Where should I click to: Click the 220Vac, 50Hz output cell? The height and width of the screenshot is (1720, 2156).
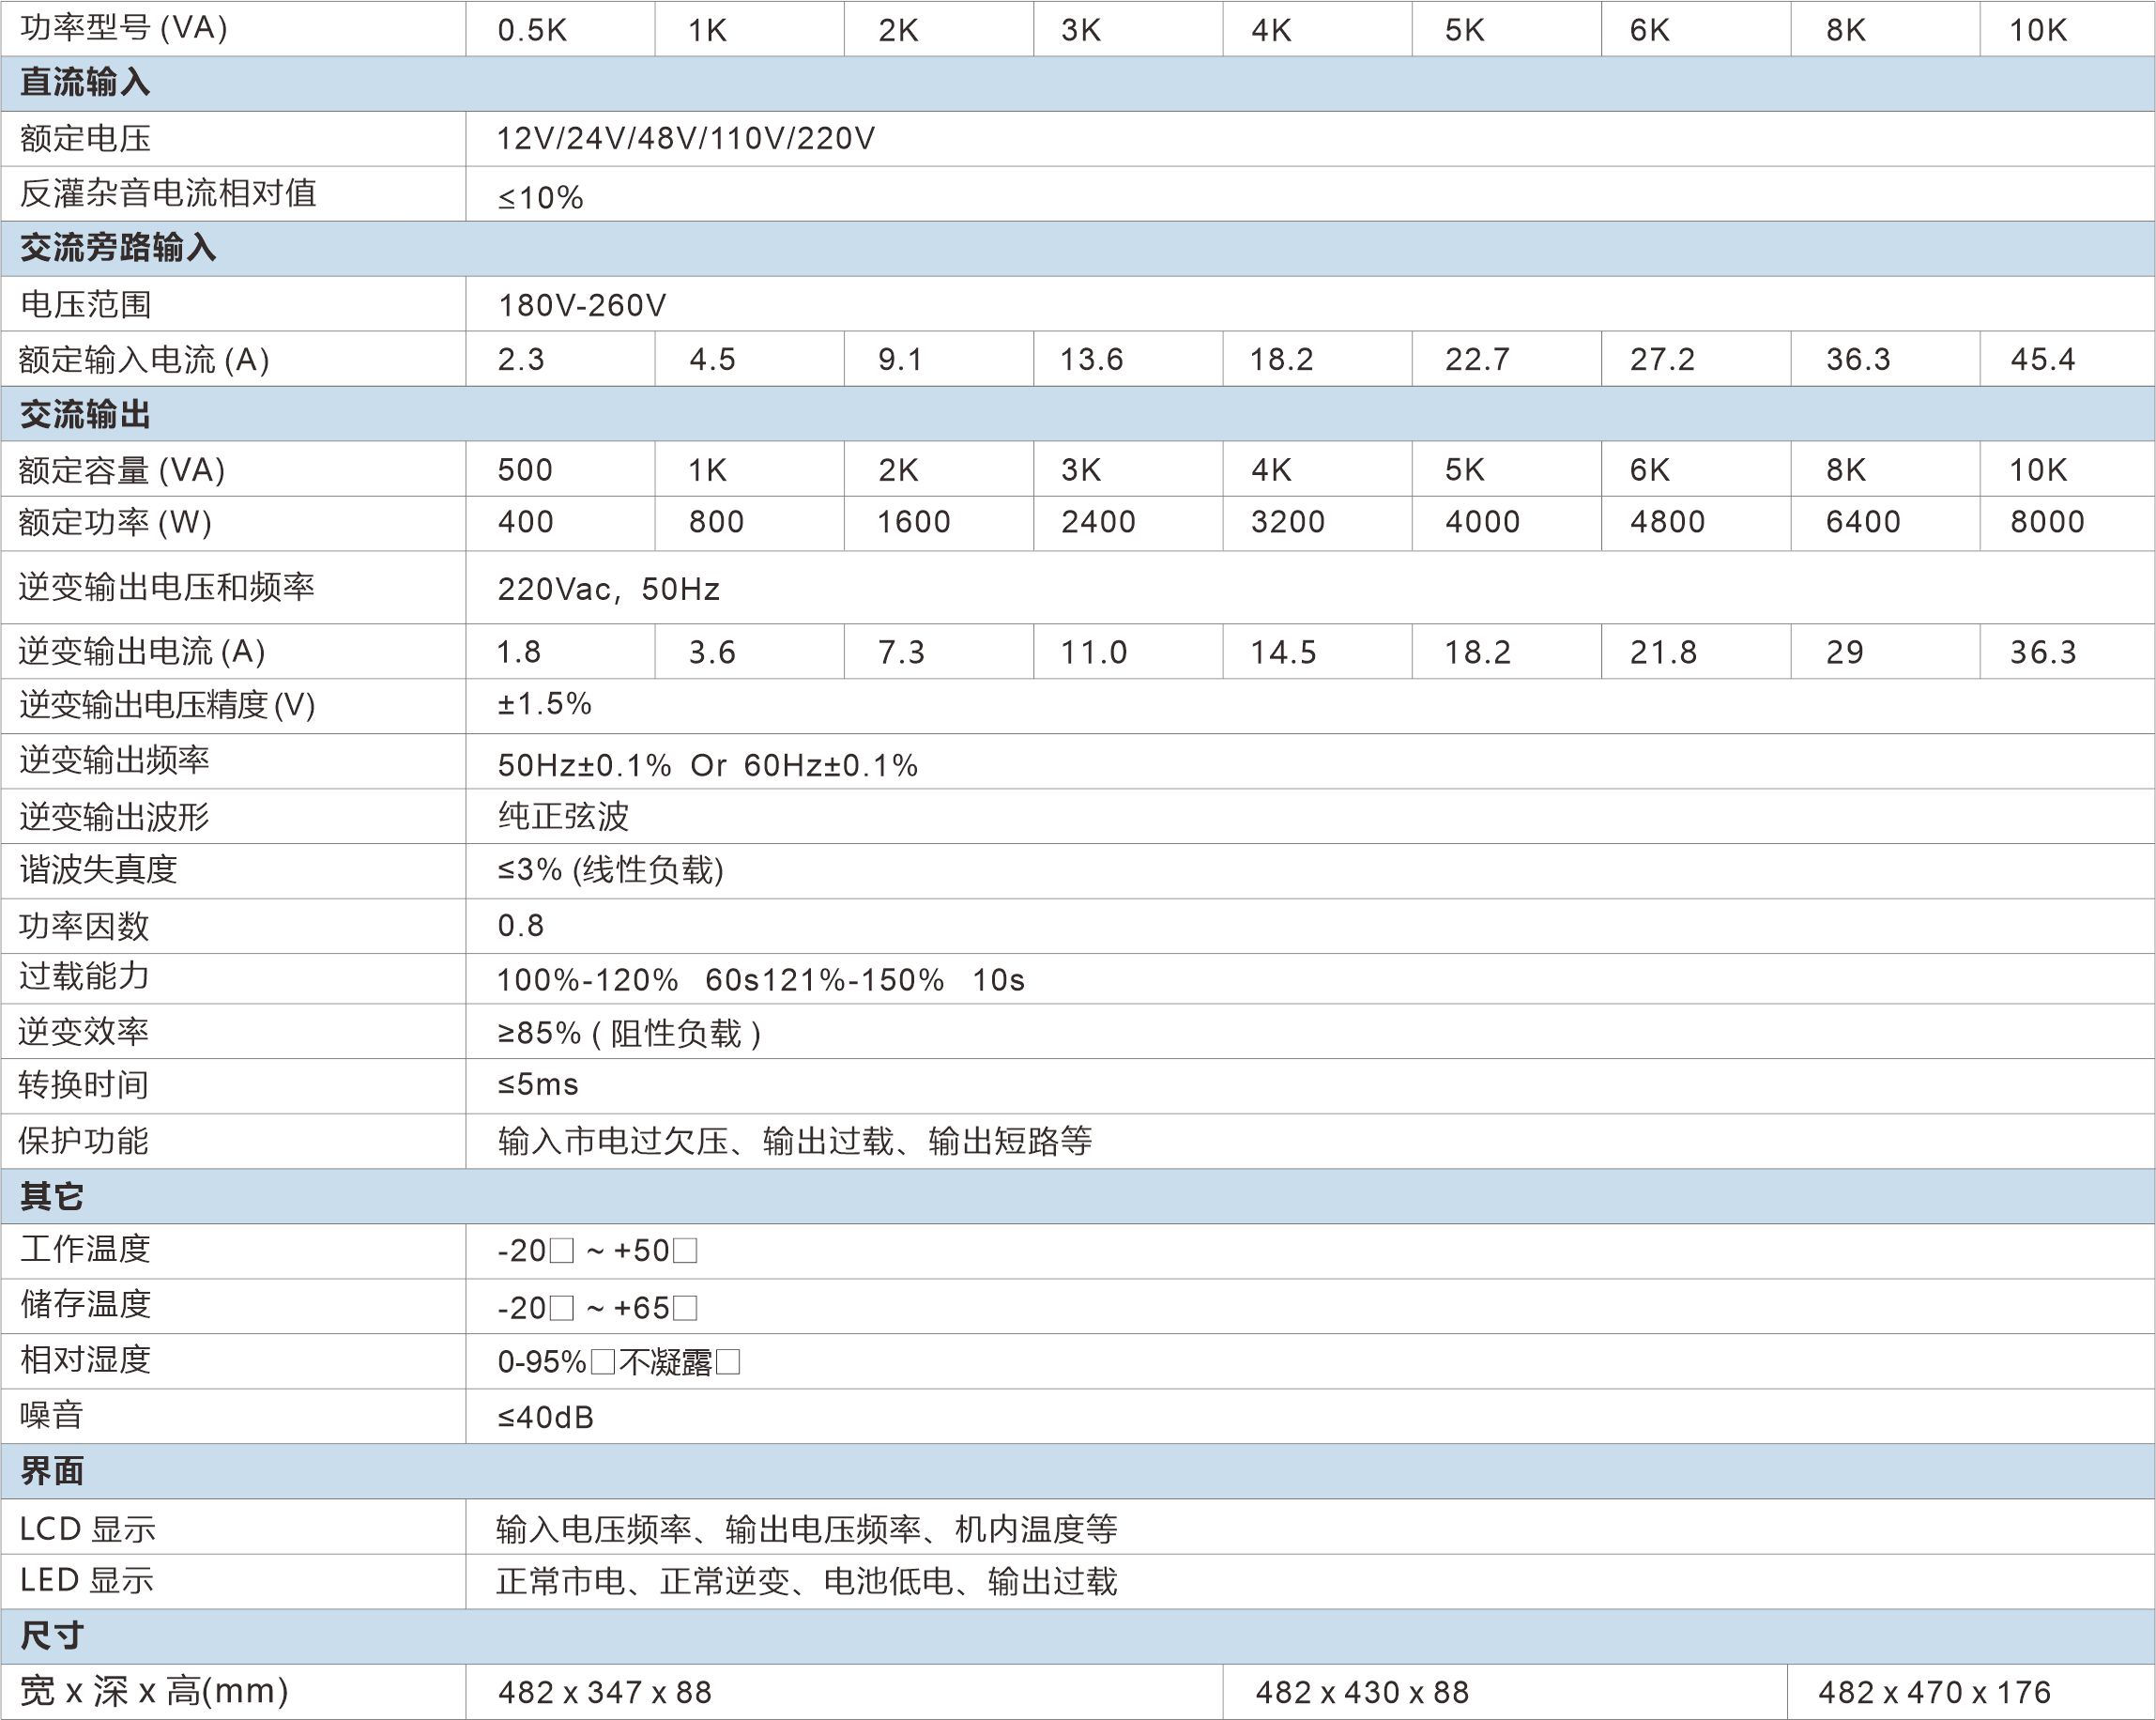tap(608, 589)
